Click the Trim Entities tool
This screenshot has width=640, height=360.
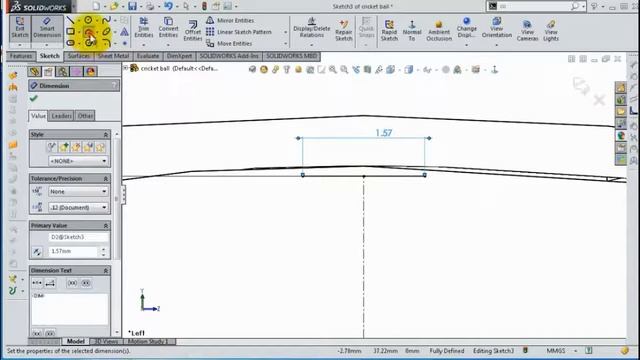(144, 27)
